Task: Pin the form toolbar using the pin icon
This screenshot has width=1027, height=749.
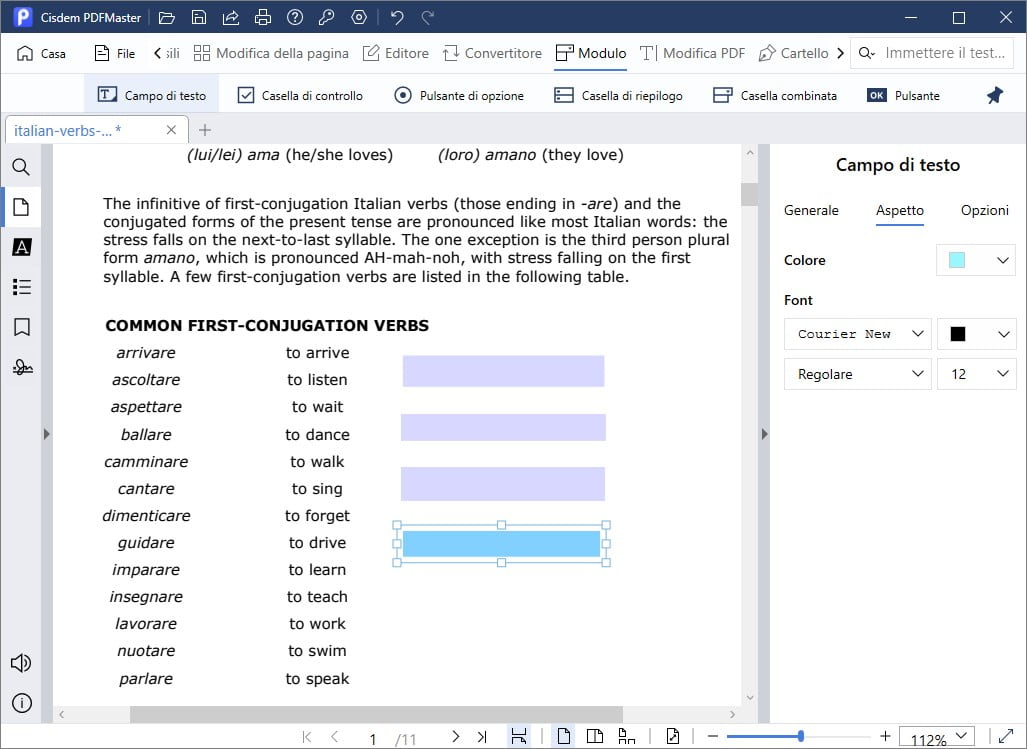Action: pyautogui.click(x=993, y=94)
